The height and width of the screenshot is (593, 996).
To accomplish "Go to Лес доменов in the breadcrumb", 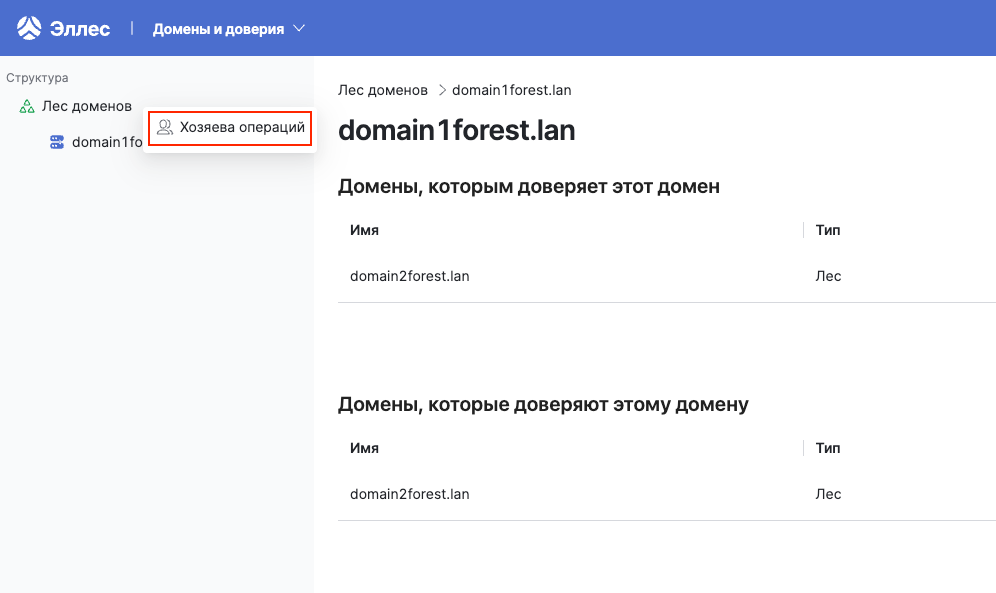I will click(x=383, y=90).
